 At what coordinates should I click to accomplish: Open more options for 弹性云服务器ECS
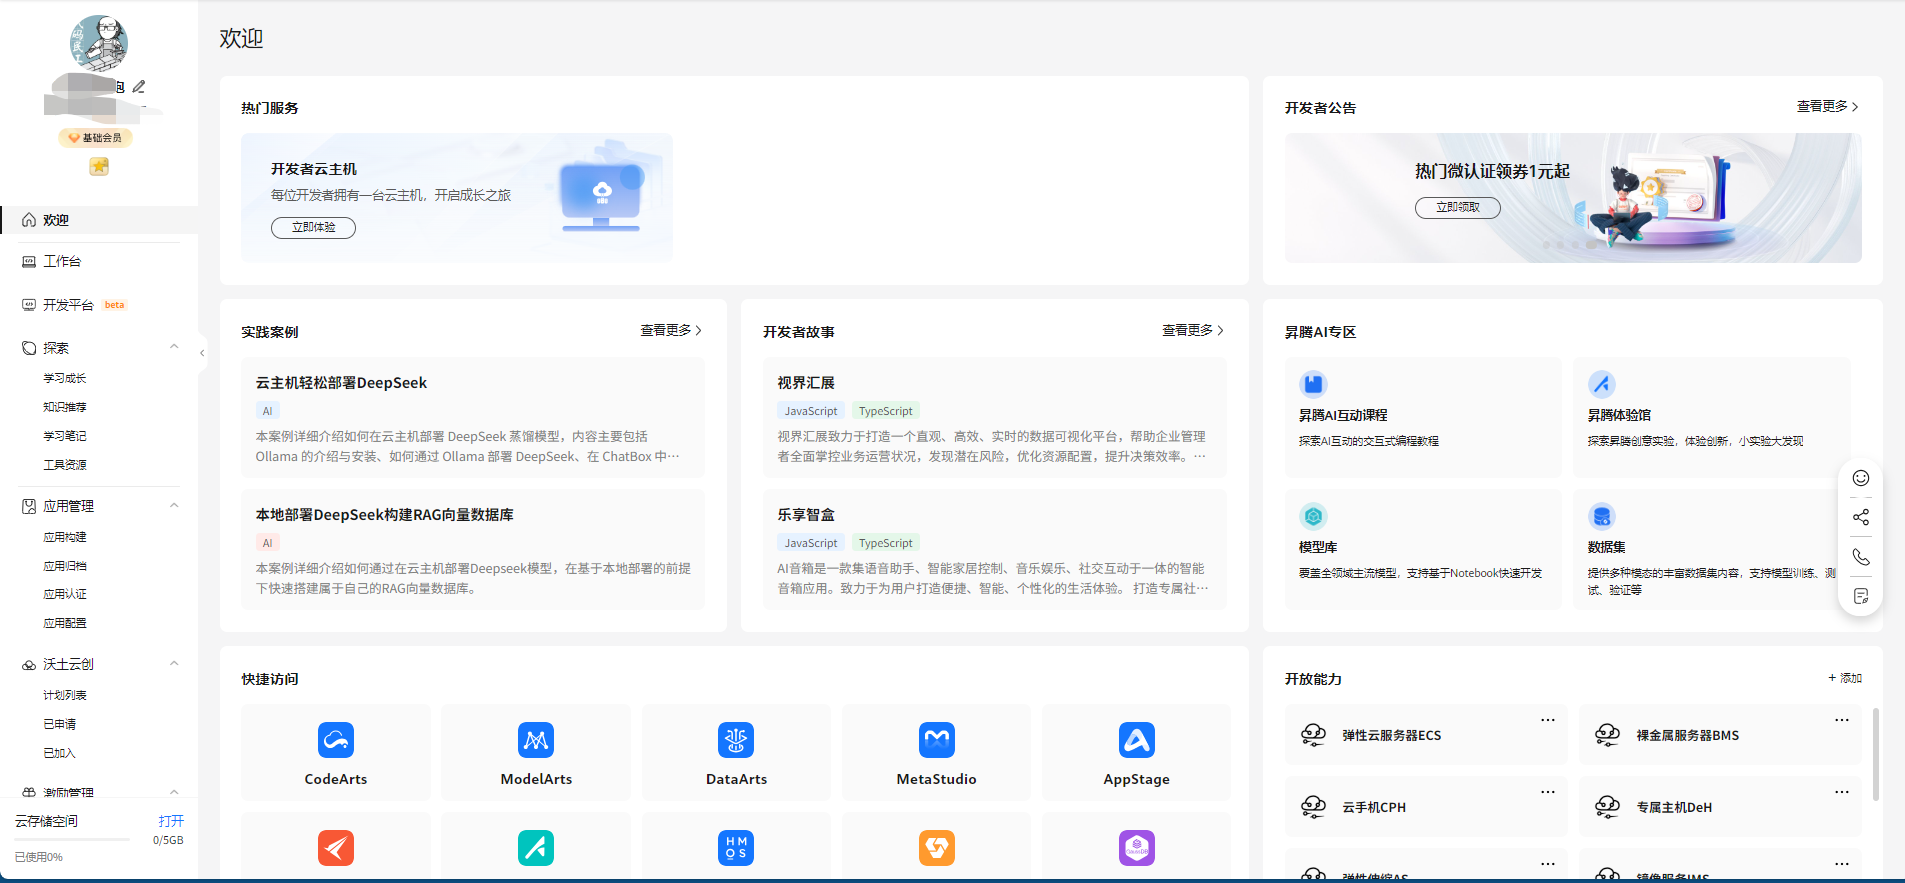pos(1547,720)
